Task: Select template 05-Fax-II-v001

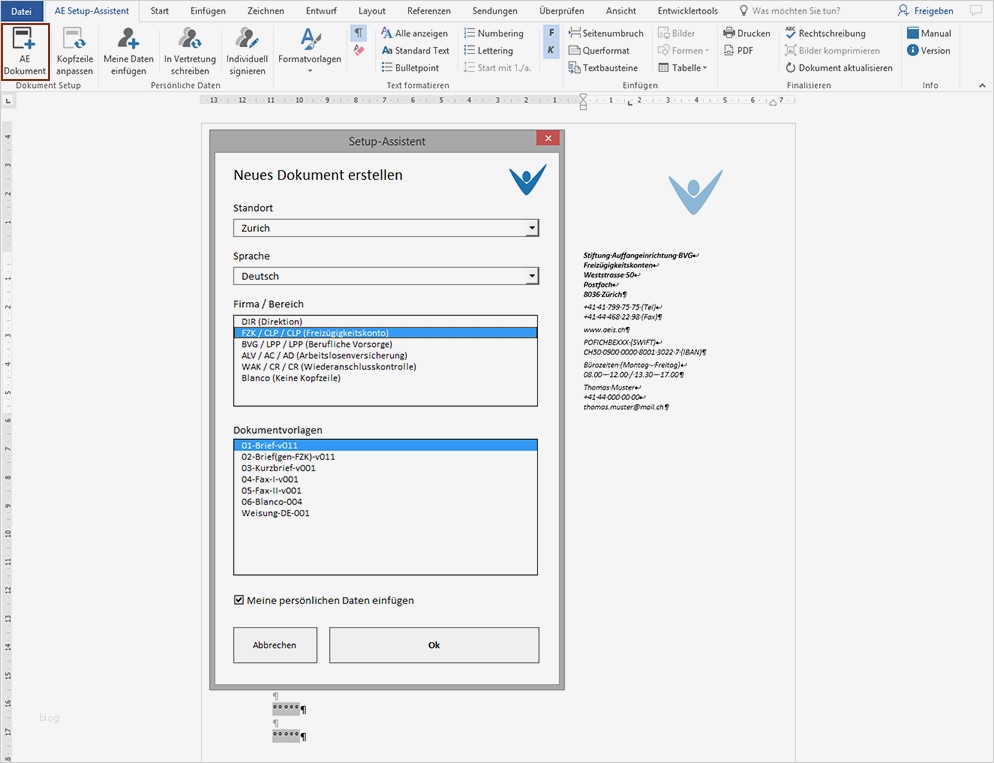Action: click(385, 491)
